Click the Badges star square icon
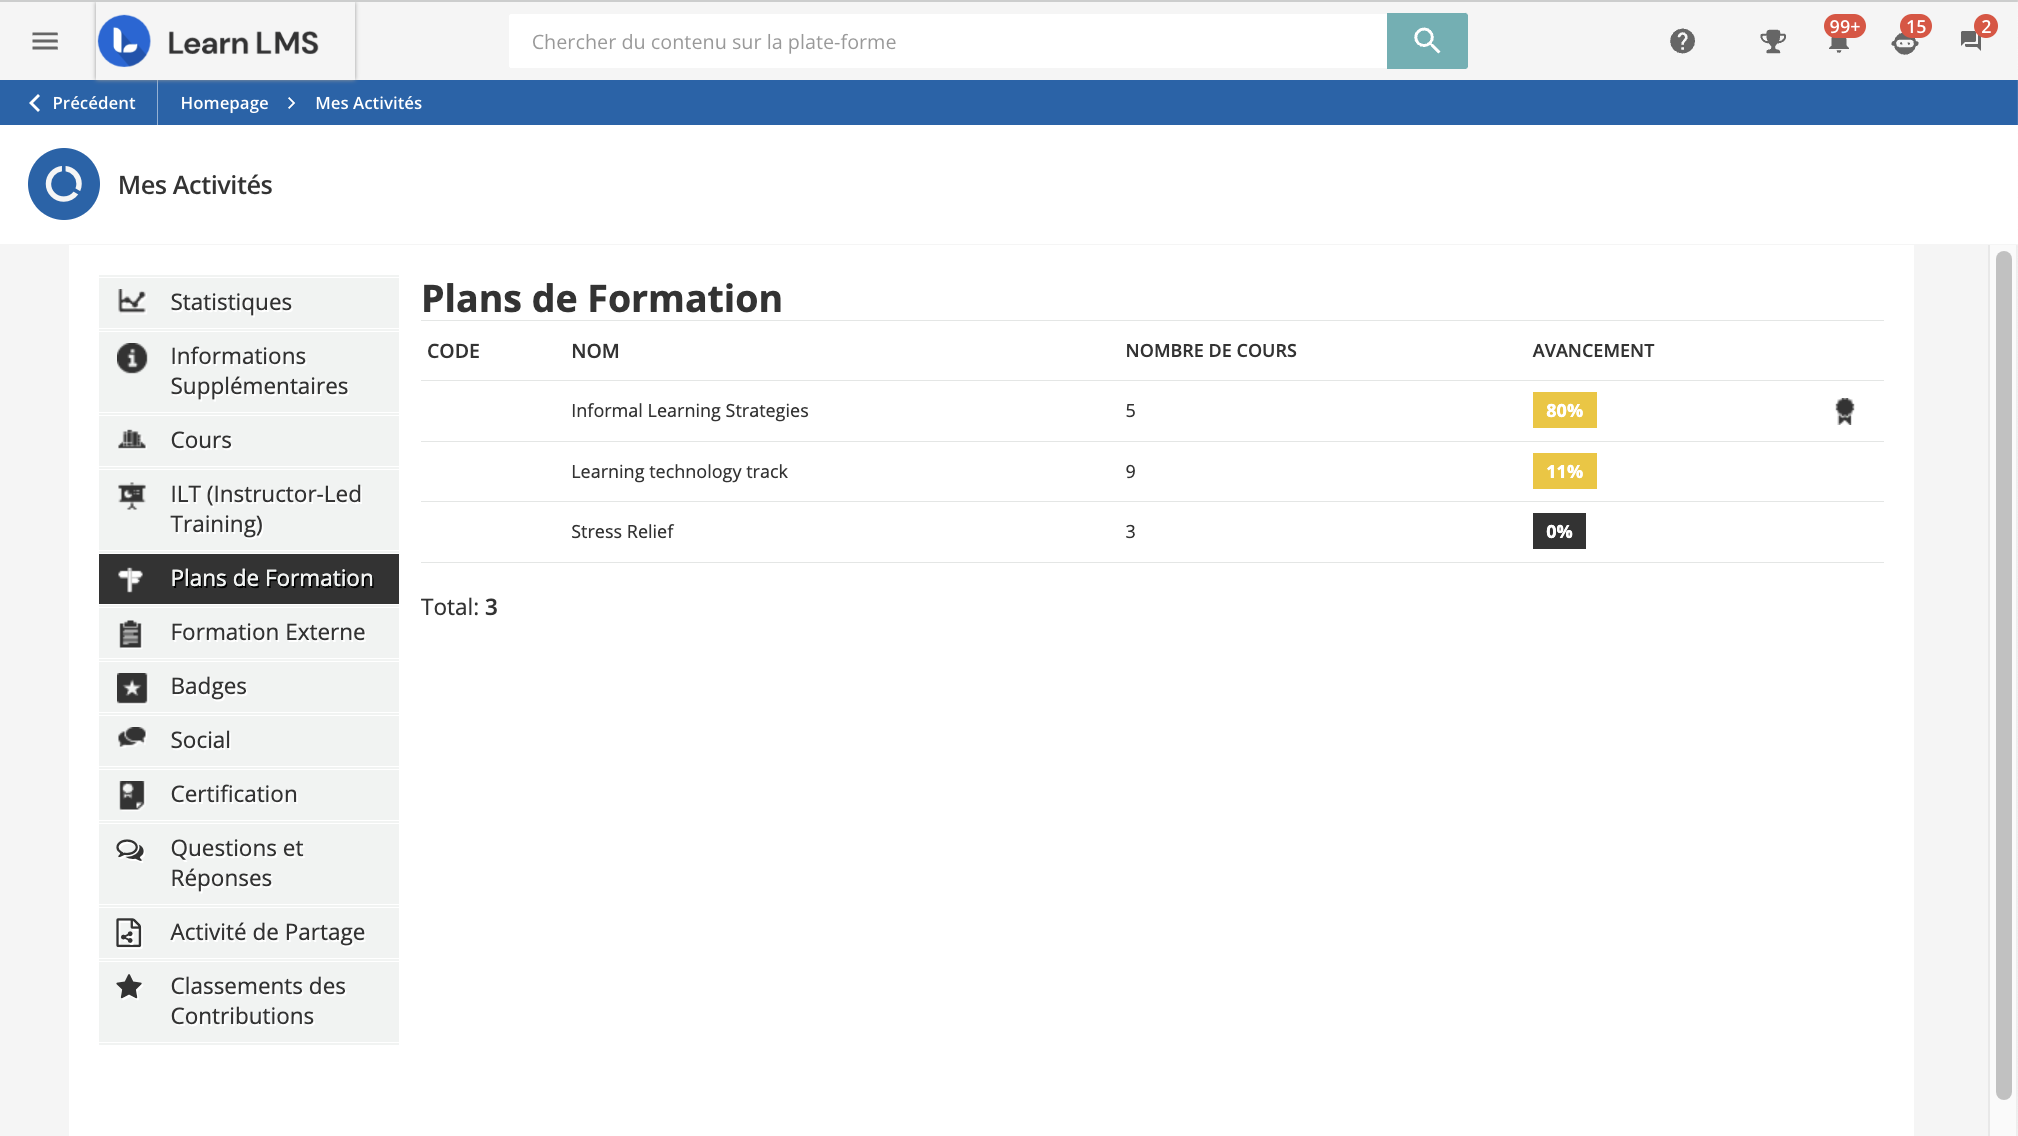 point(132,687)
